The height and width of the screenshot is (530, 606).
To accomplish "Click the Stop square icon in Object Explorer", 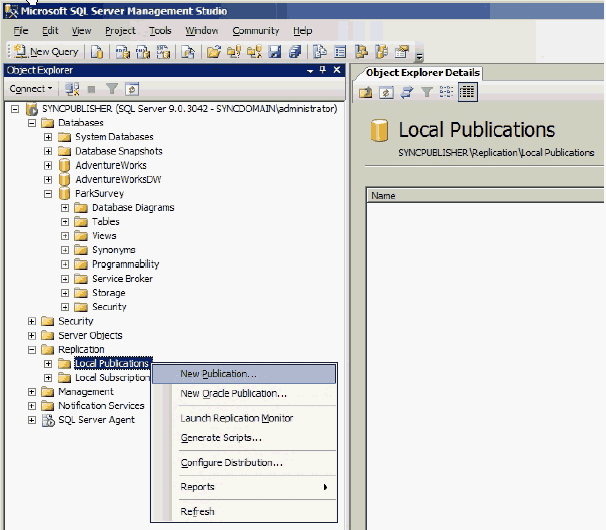I will (x=92, y=89).
